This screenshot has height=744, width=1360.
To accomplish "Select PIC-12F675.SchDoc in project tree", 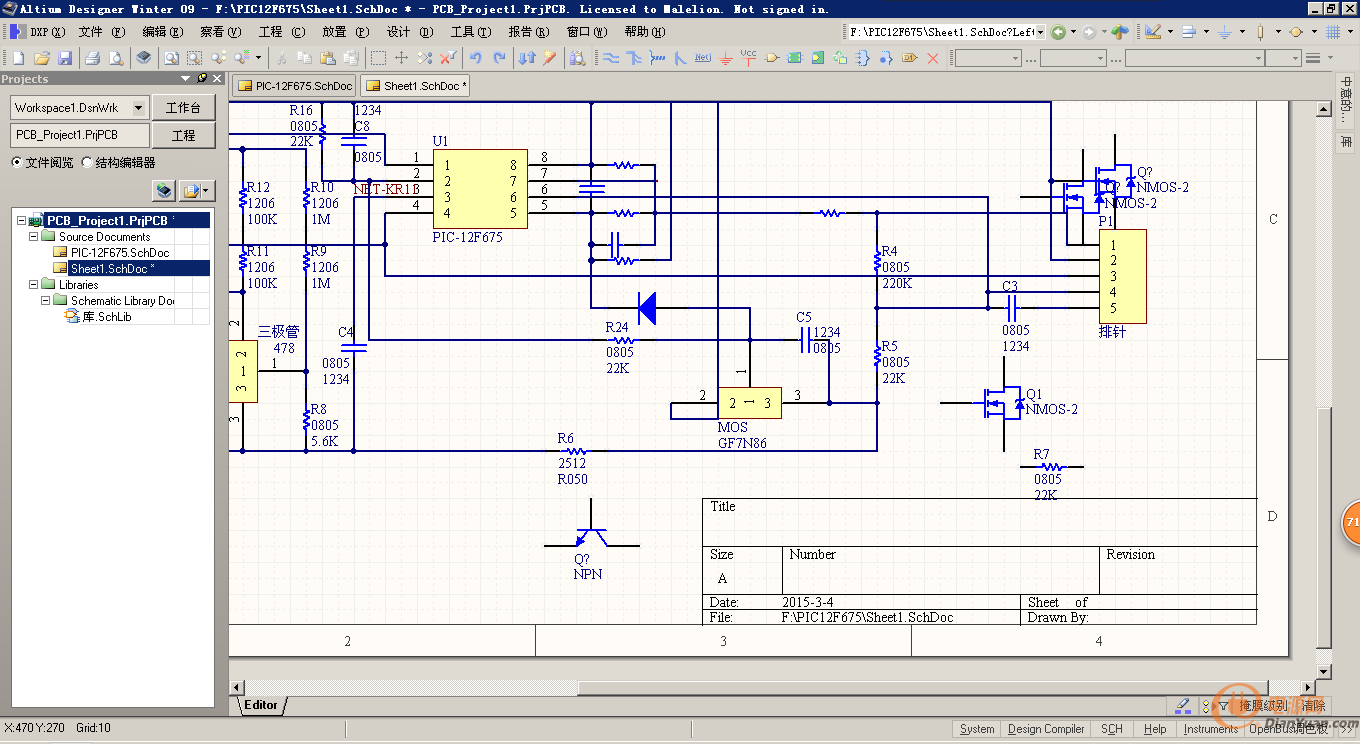I will (x=119, y=253).
